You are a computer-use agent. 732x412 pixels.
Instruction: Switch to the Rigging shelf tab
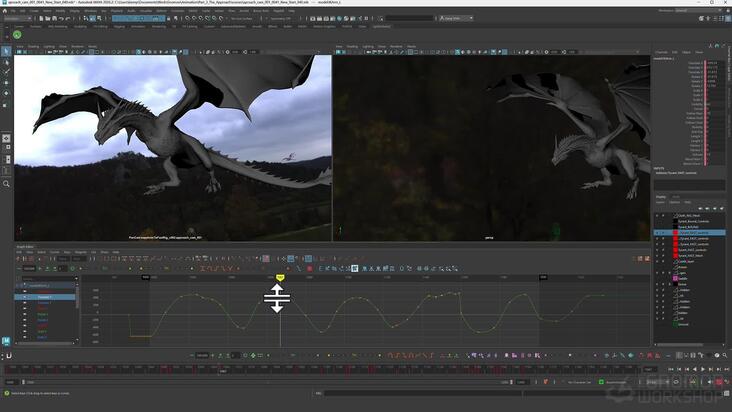(120, 27)
